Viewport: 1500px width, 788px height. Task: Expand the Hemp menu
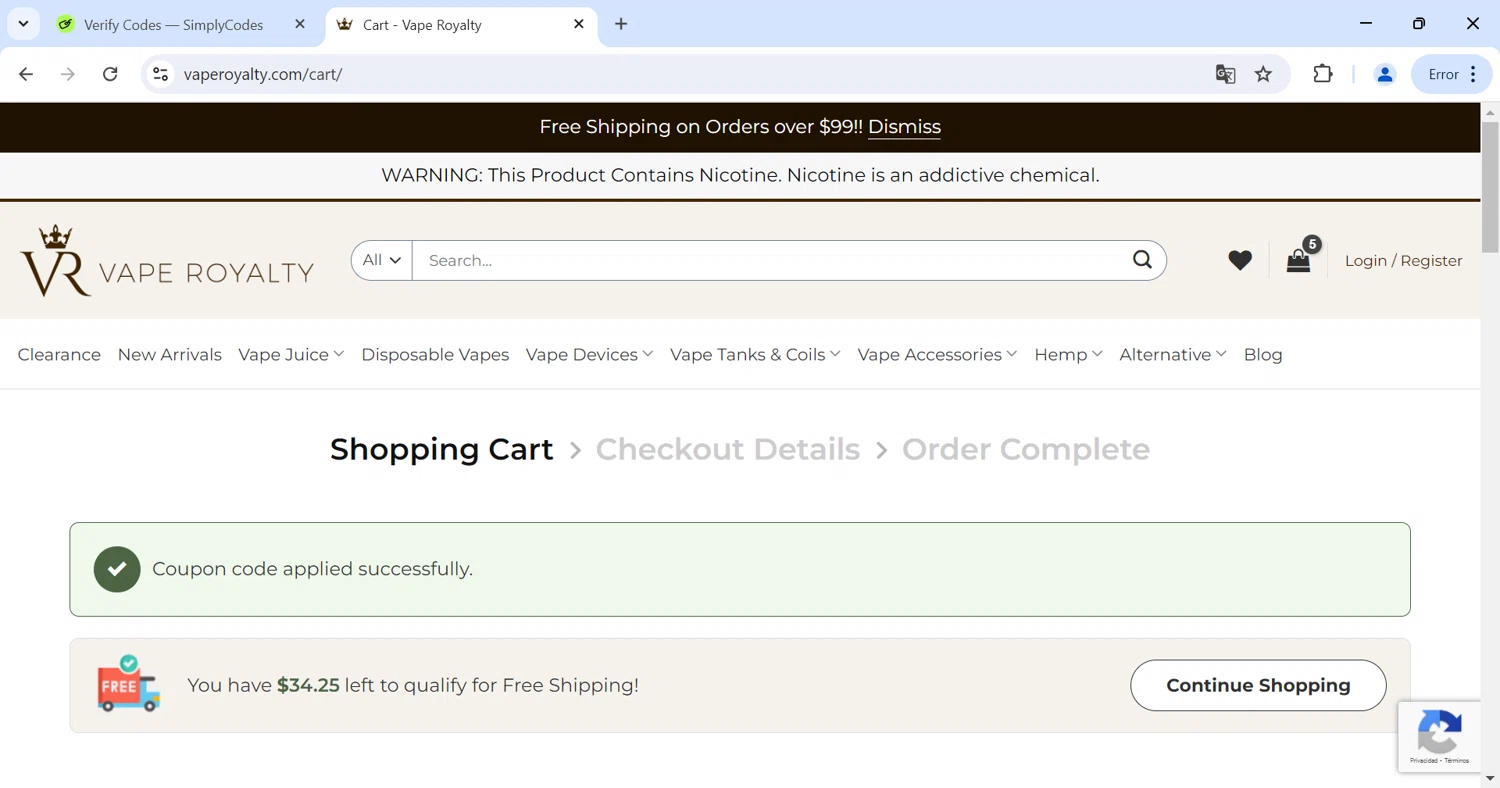coord(1068,355)
